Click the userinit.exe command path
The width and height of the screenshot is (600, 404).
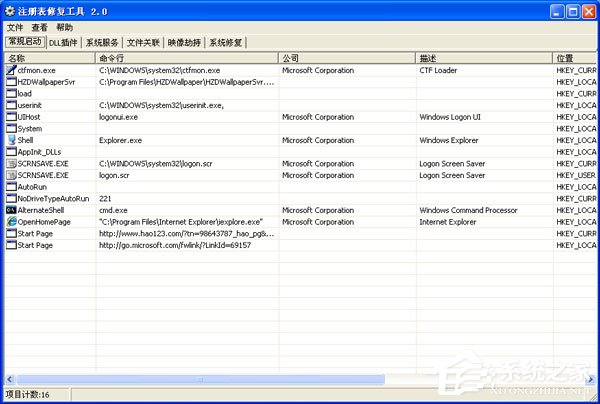point(161,105)
